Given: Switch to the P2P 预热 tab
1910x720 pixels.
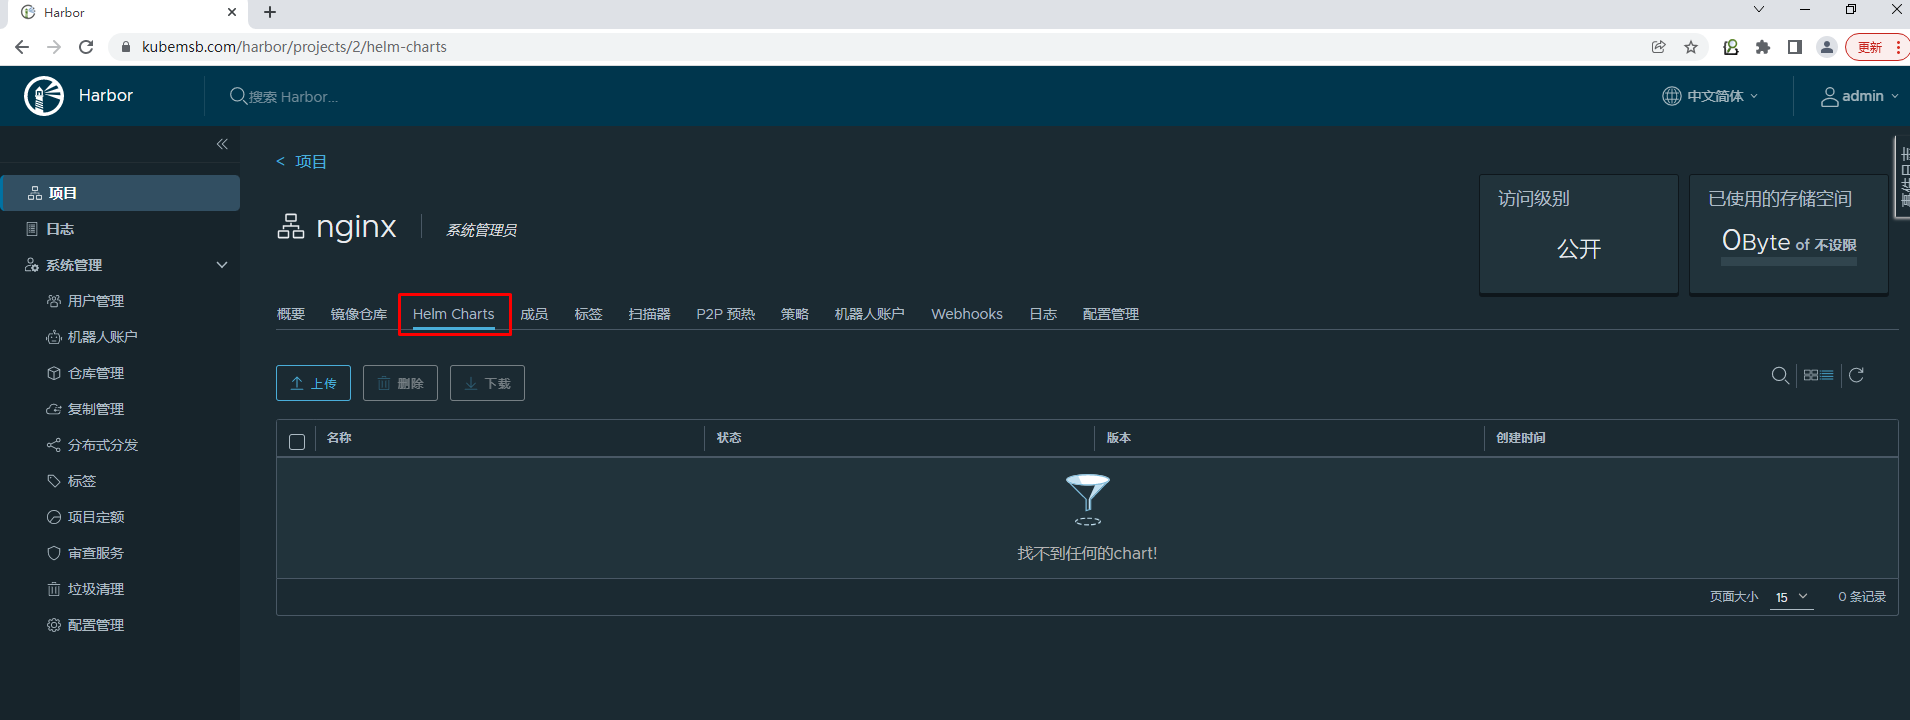Looking at the screenshot, I should [726, 314].
